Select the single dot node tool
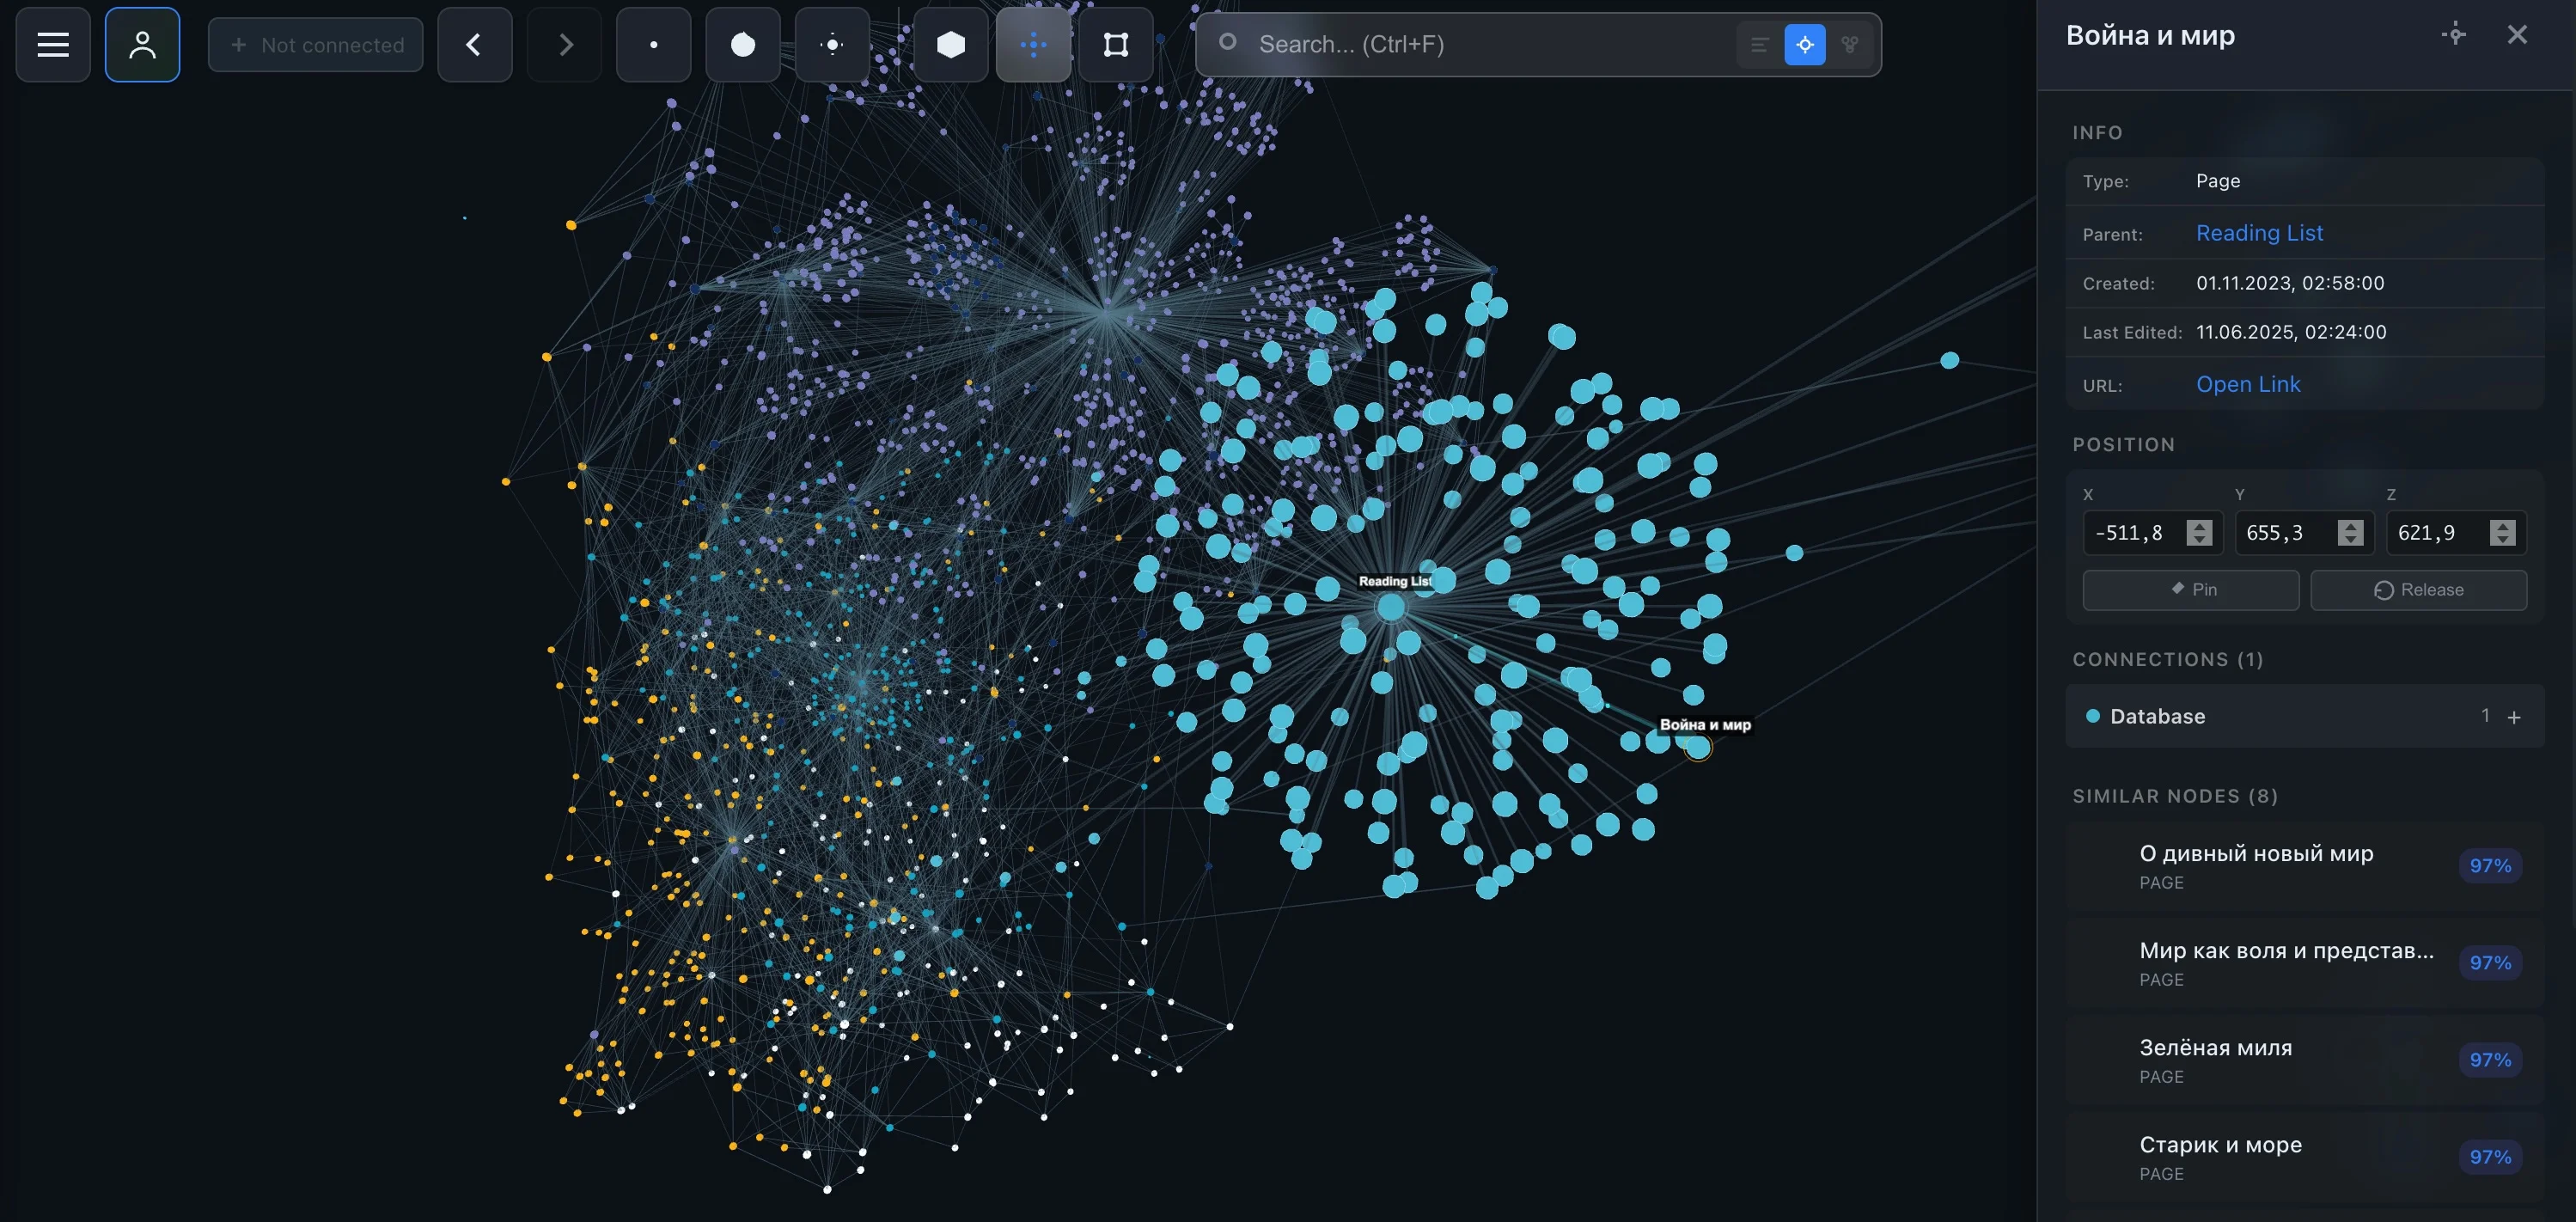This screenshot has width=2576, height=1222. (x=653, y=44)
